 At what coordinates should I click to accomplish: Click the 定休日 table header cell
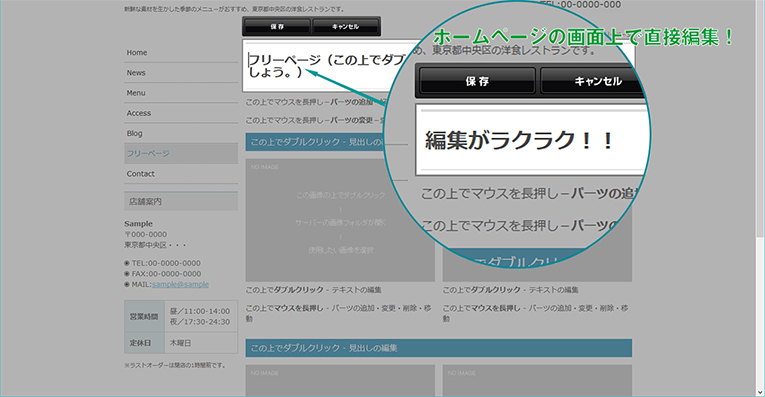pos(144,343)
